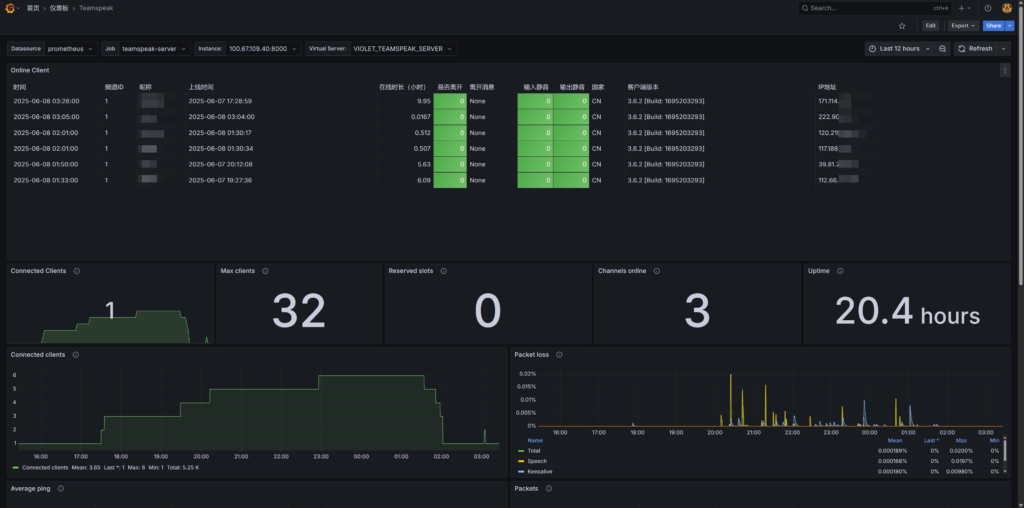Sort table by 频道ID column header
The image size is (1024, 508).
pyautogui.click(x=114, y=87)
